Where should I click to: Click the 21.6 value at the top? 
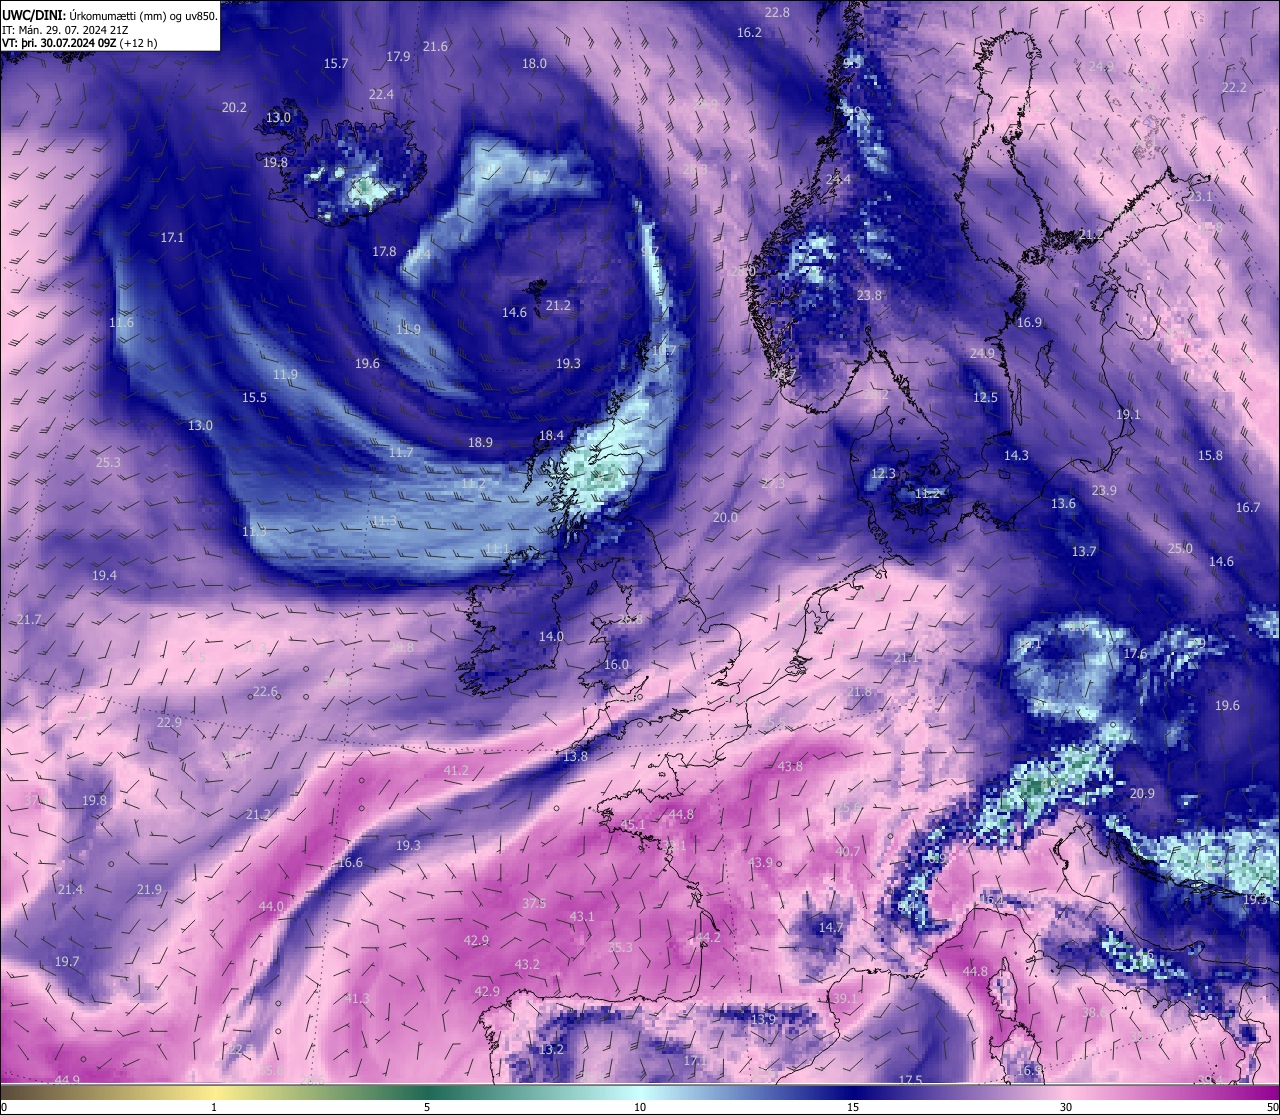[435, 47]
